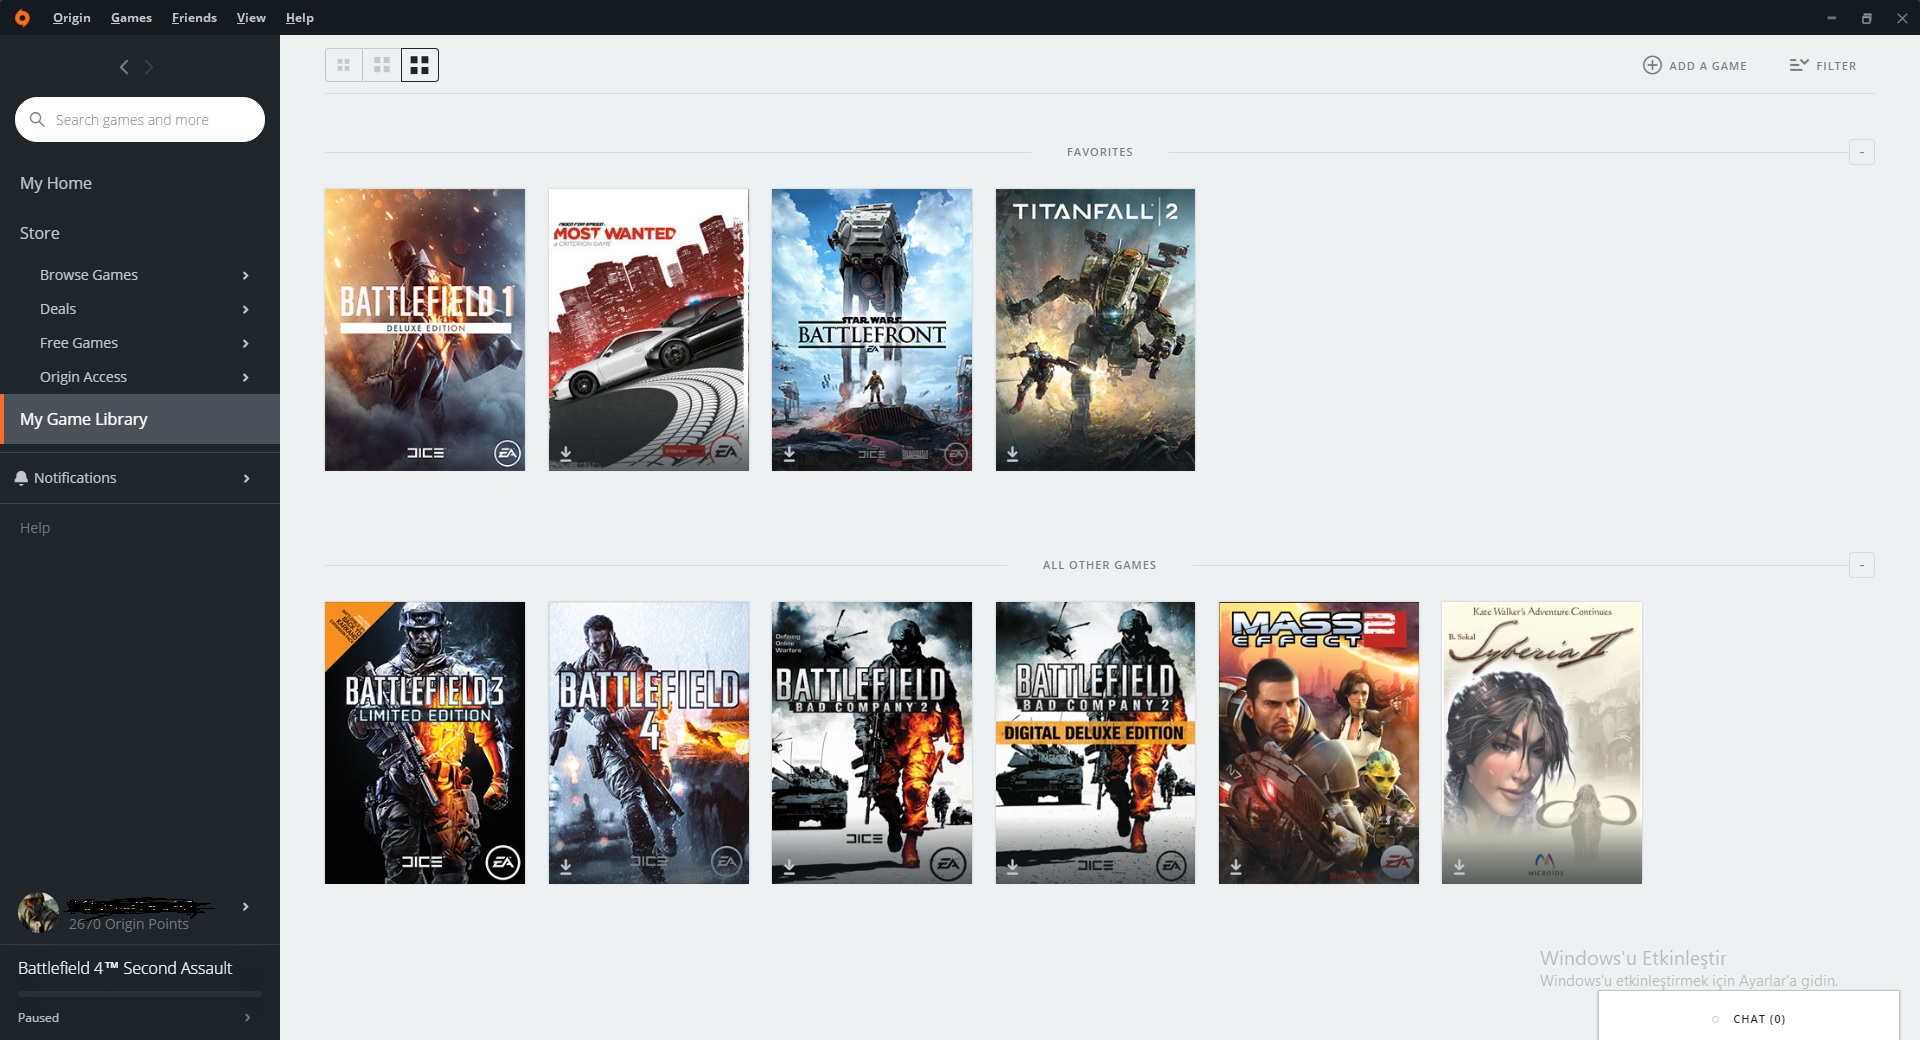1920x1040 pixels.
Task: Open the Origin menu
Action: 71,17
